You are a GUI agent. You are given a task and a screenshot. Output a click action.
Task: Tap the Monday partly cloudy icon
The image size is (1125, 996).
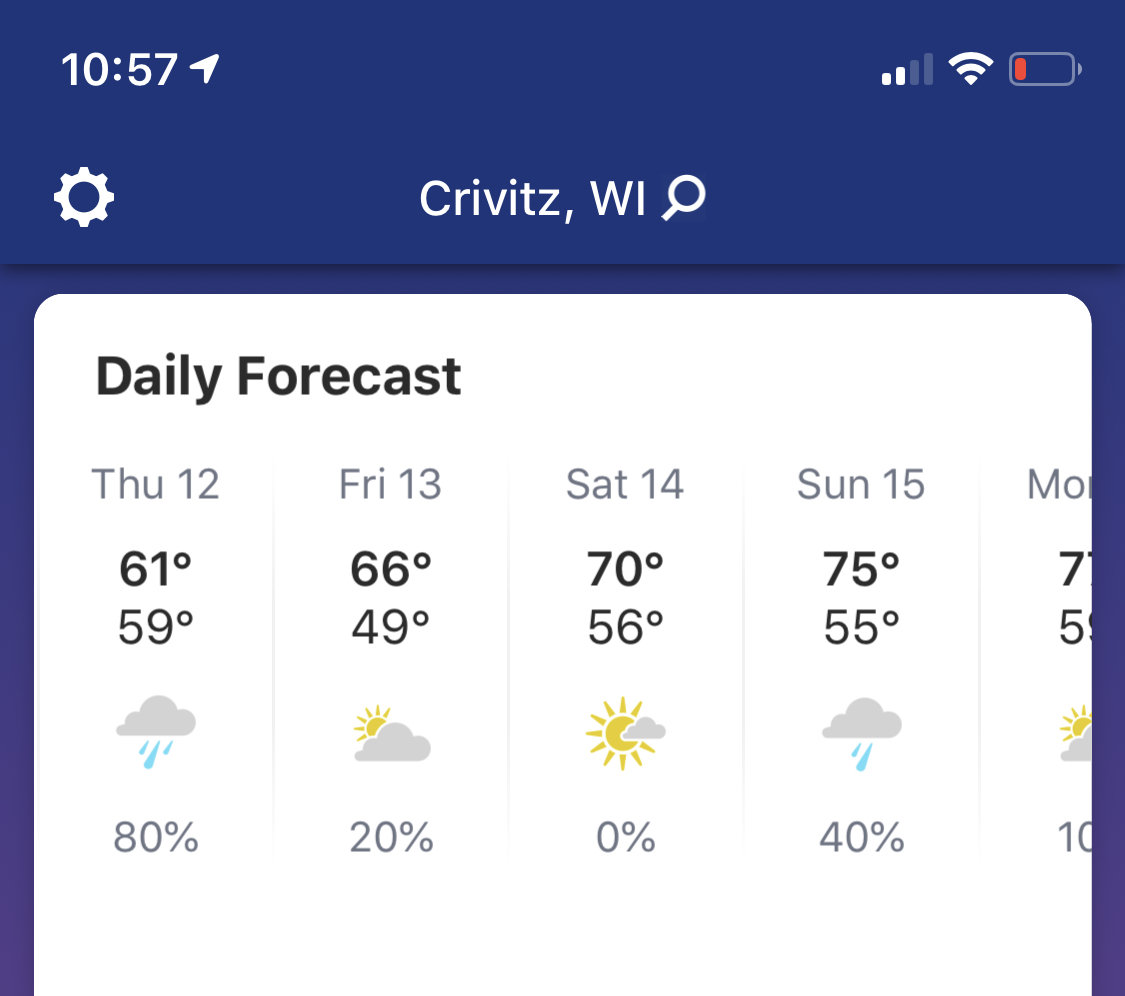(x=1076, y=733)
